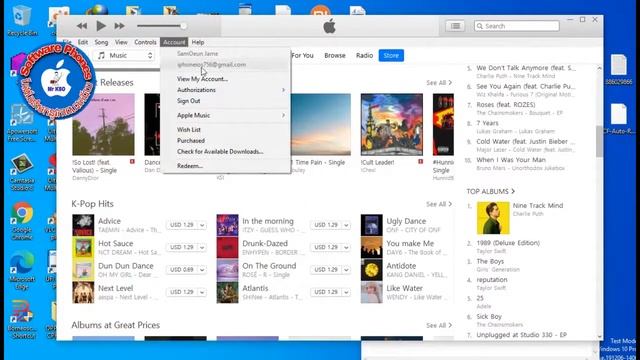The image size is (640, 360).
Task: Open the Recycle Bin desktop icon
Action: (x=22, y=20)
